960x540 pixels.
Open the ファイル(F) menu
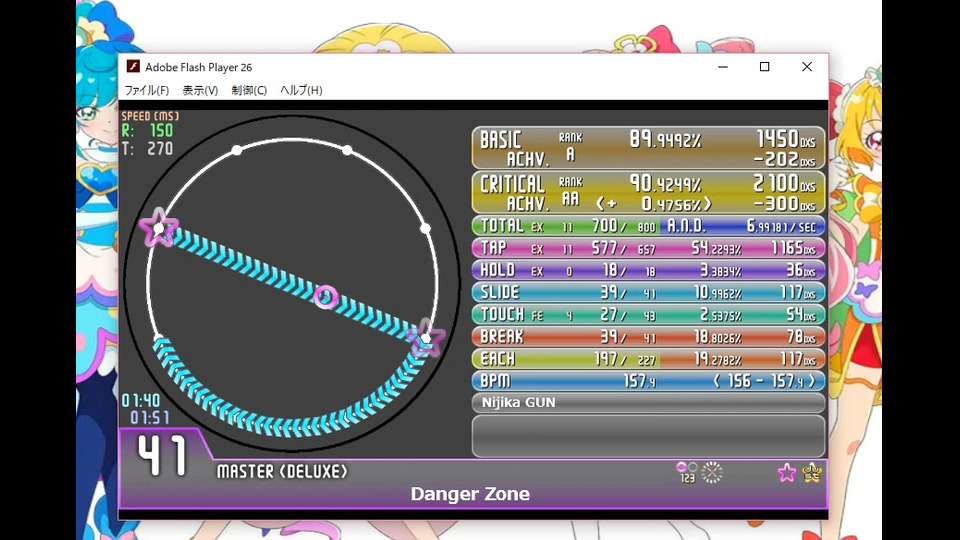pyautogui.click(x=147, y=90)
